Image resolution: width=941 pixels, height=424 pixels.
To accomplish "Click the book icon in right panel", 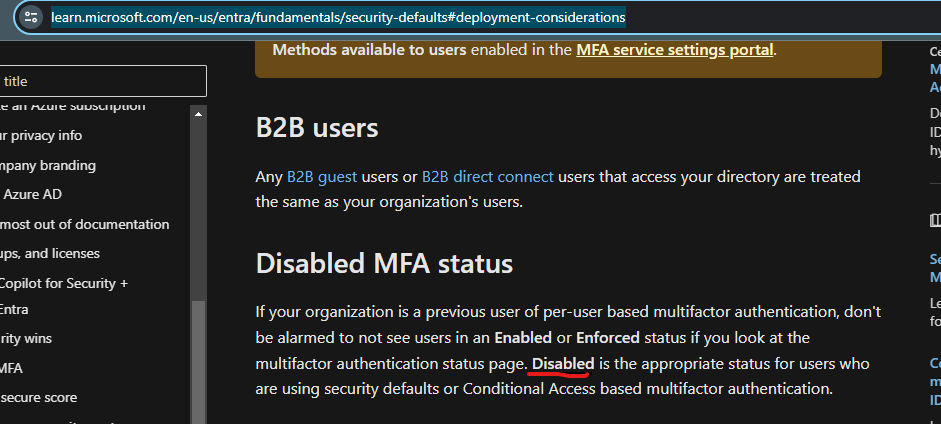I will [935, 220].
